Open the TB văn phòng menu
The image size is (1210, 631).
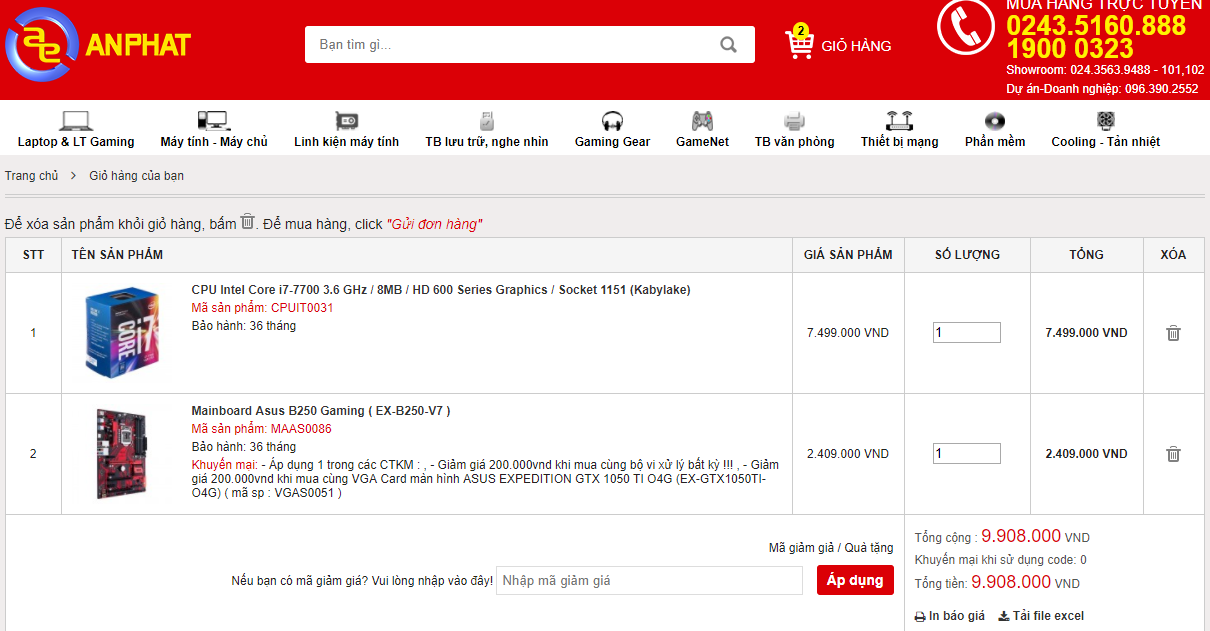point(794,142)
